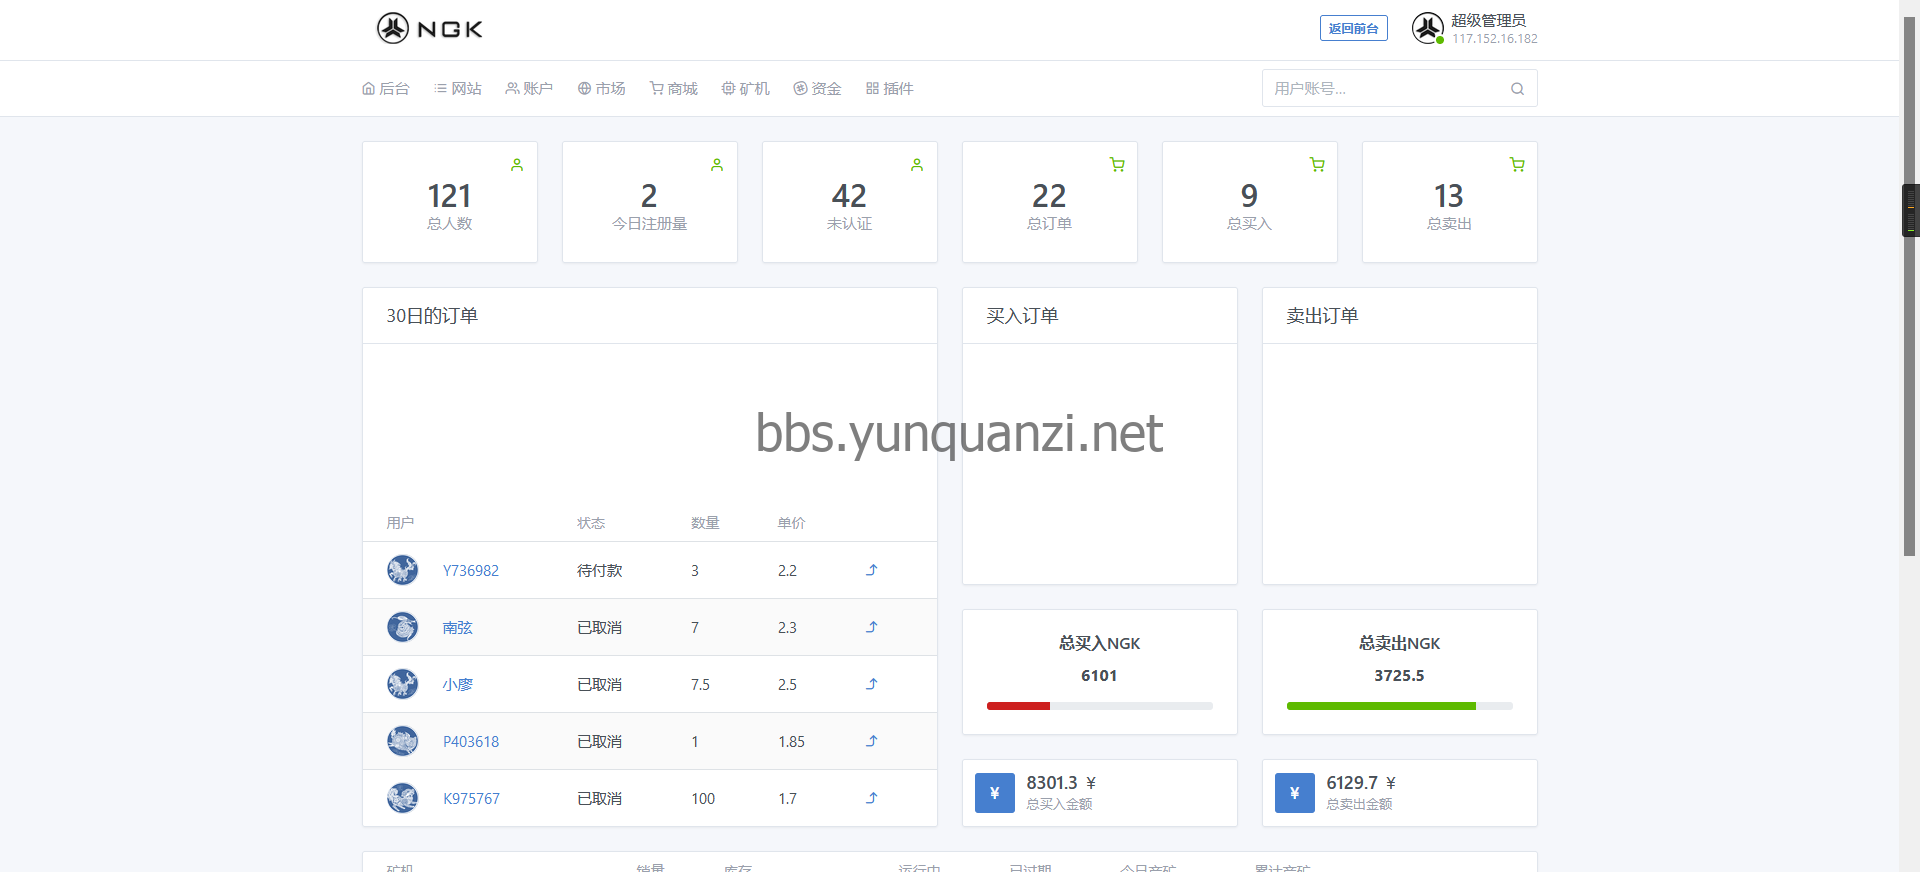Expand the 账户 menu
The height and width of the screenshot is (872, 1920).
pos(529,89)
